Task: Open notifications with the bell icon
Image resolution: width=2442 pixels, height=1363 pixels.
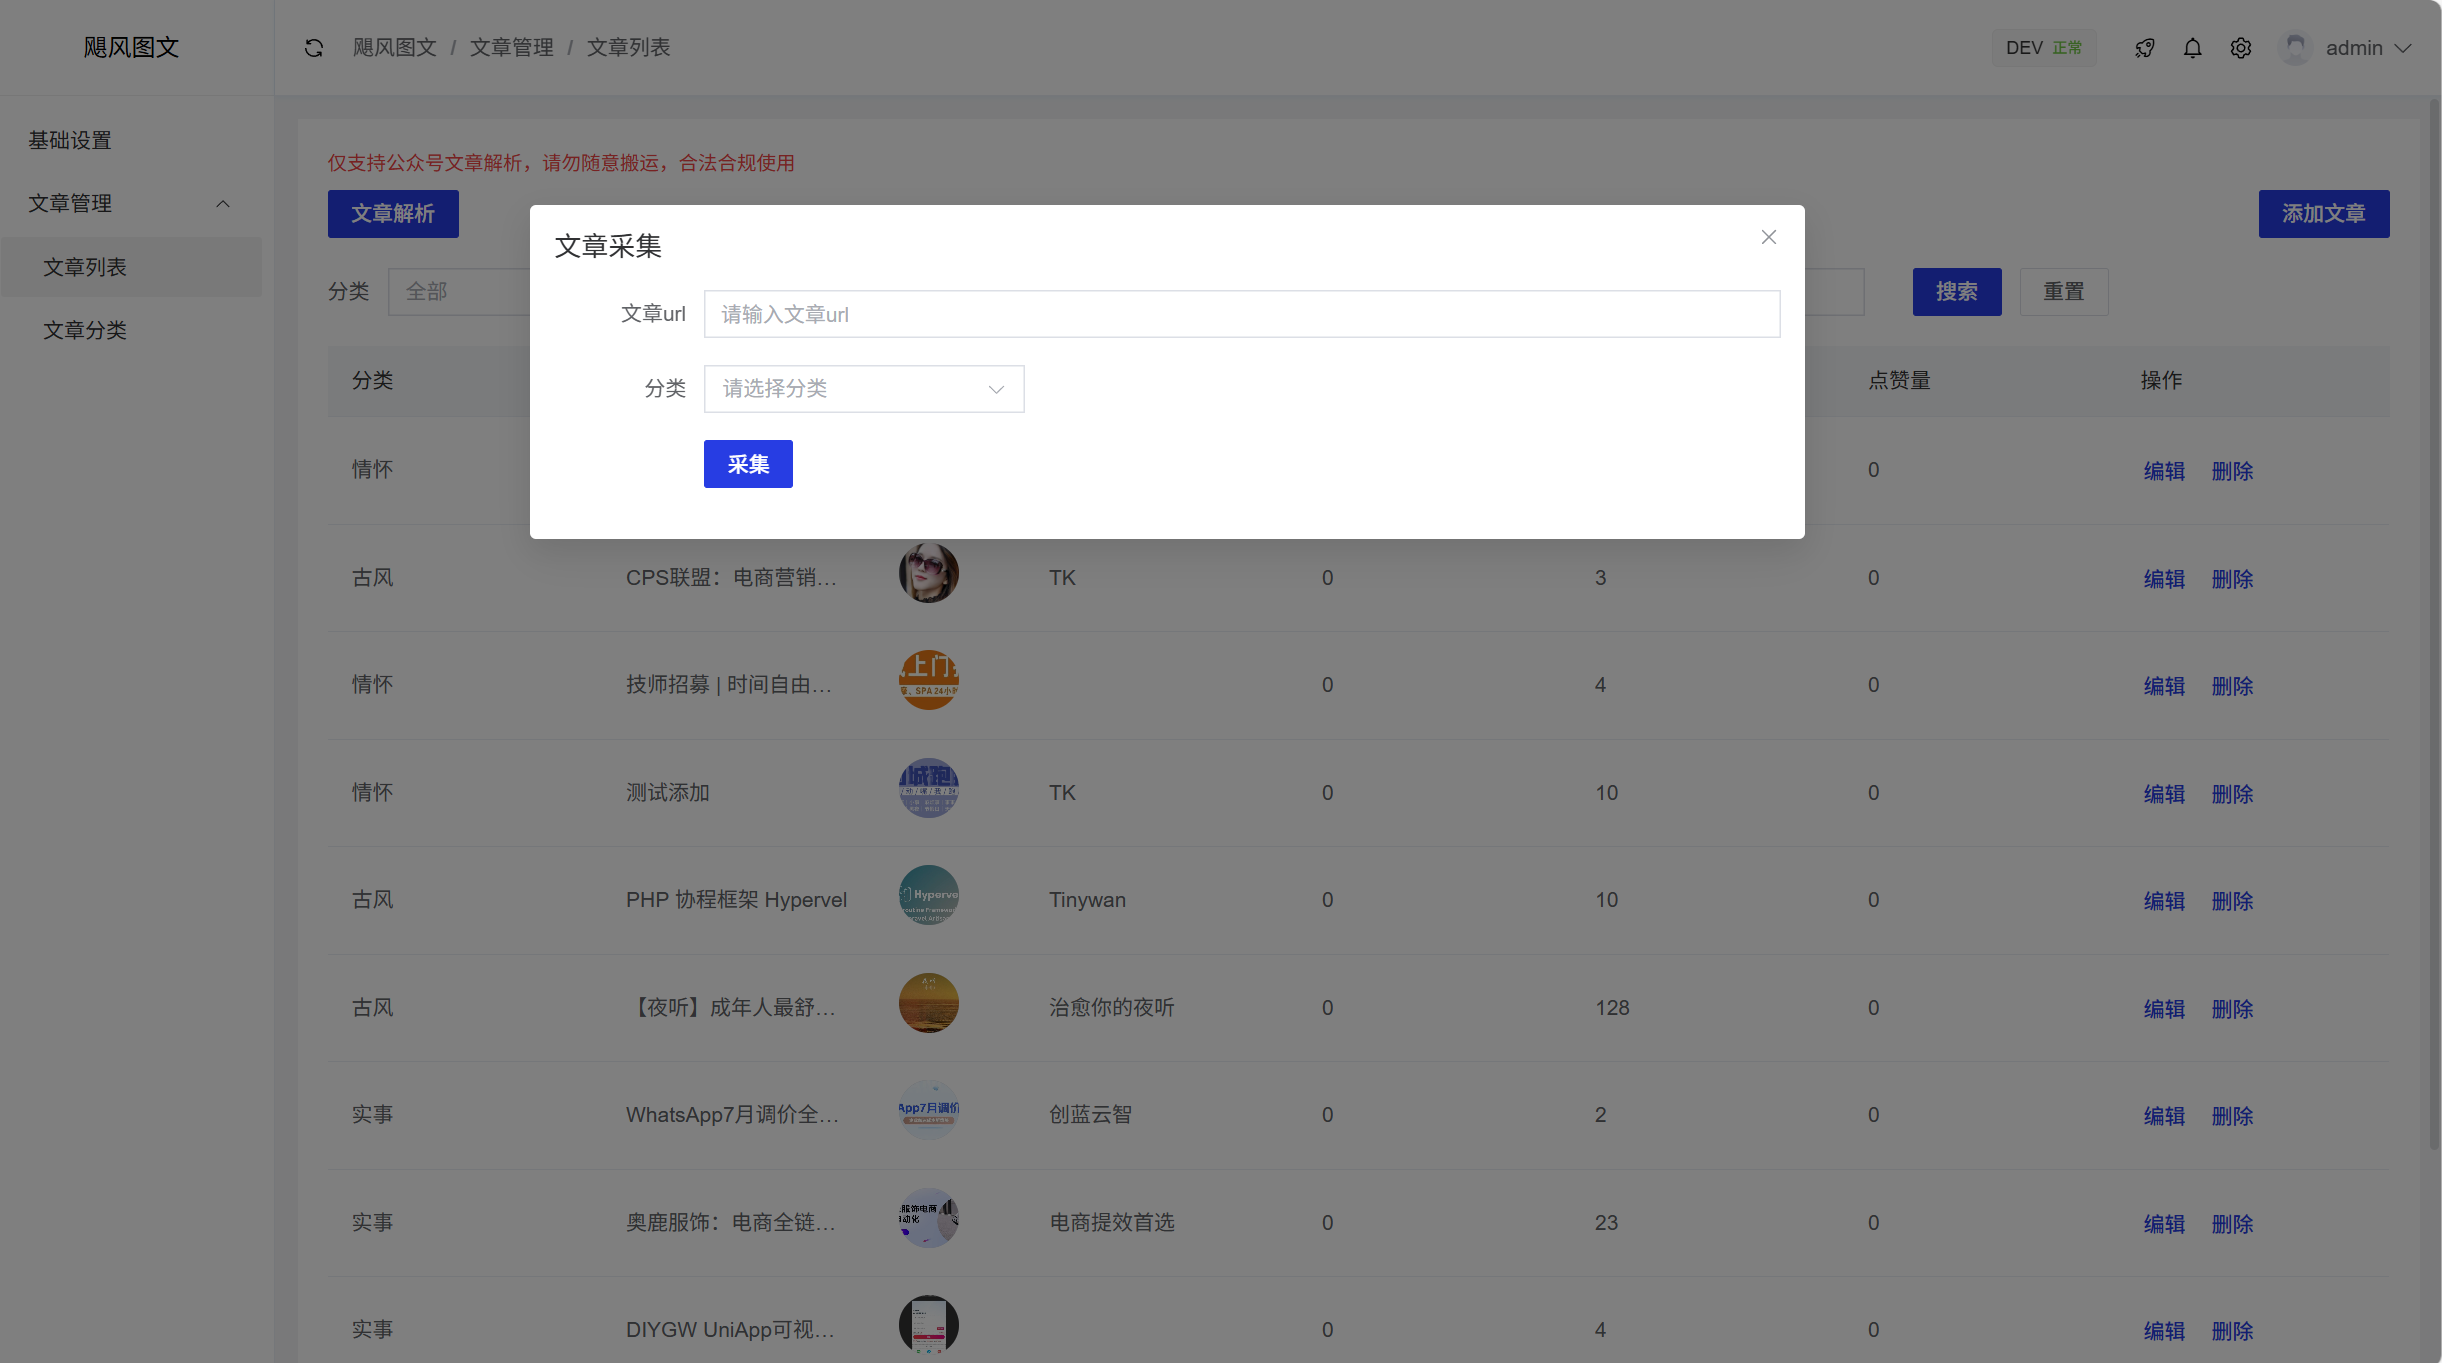Action: (2192, 47)
